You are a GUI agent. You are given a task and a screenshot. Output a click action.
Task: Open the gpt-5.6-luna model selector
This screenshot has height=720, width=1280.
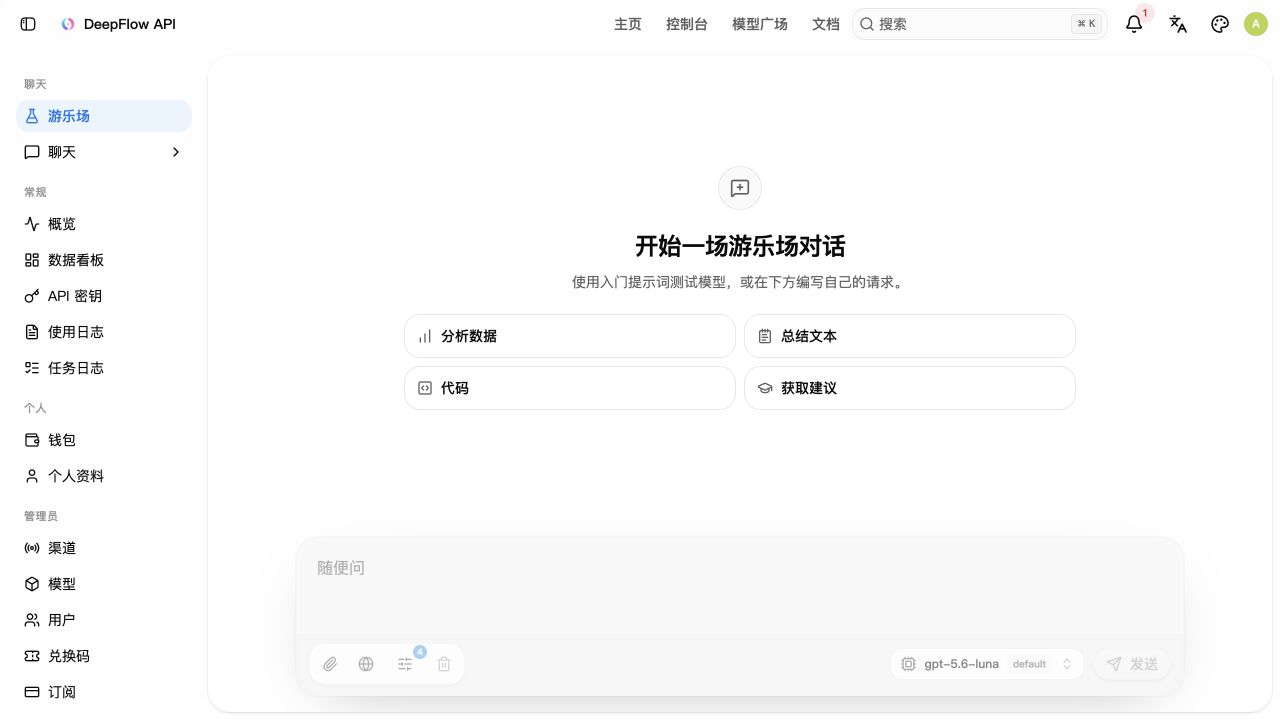coord(987,664)
